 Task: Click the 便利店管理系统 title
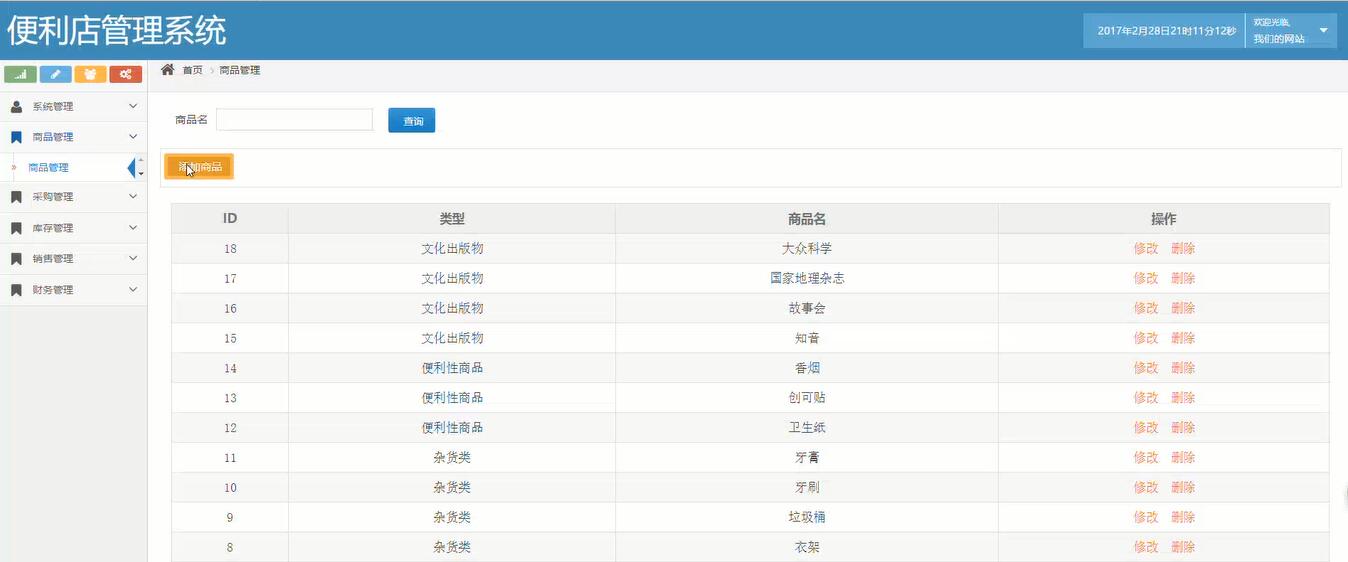pyautogui.click(x=117, y=30)
